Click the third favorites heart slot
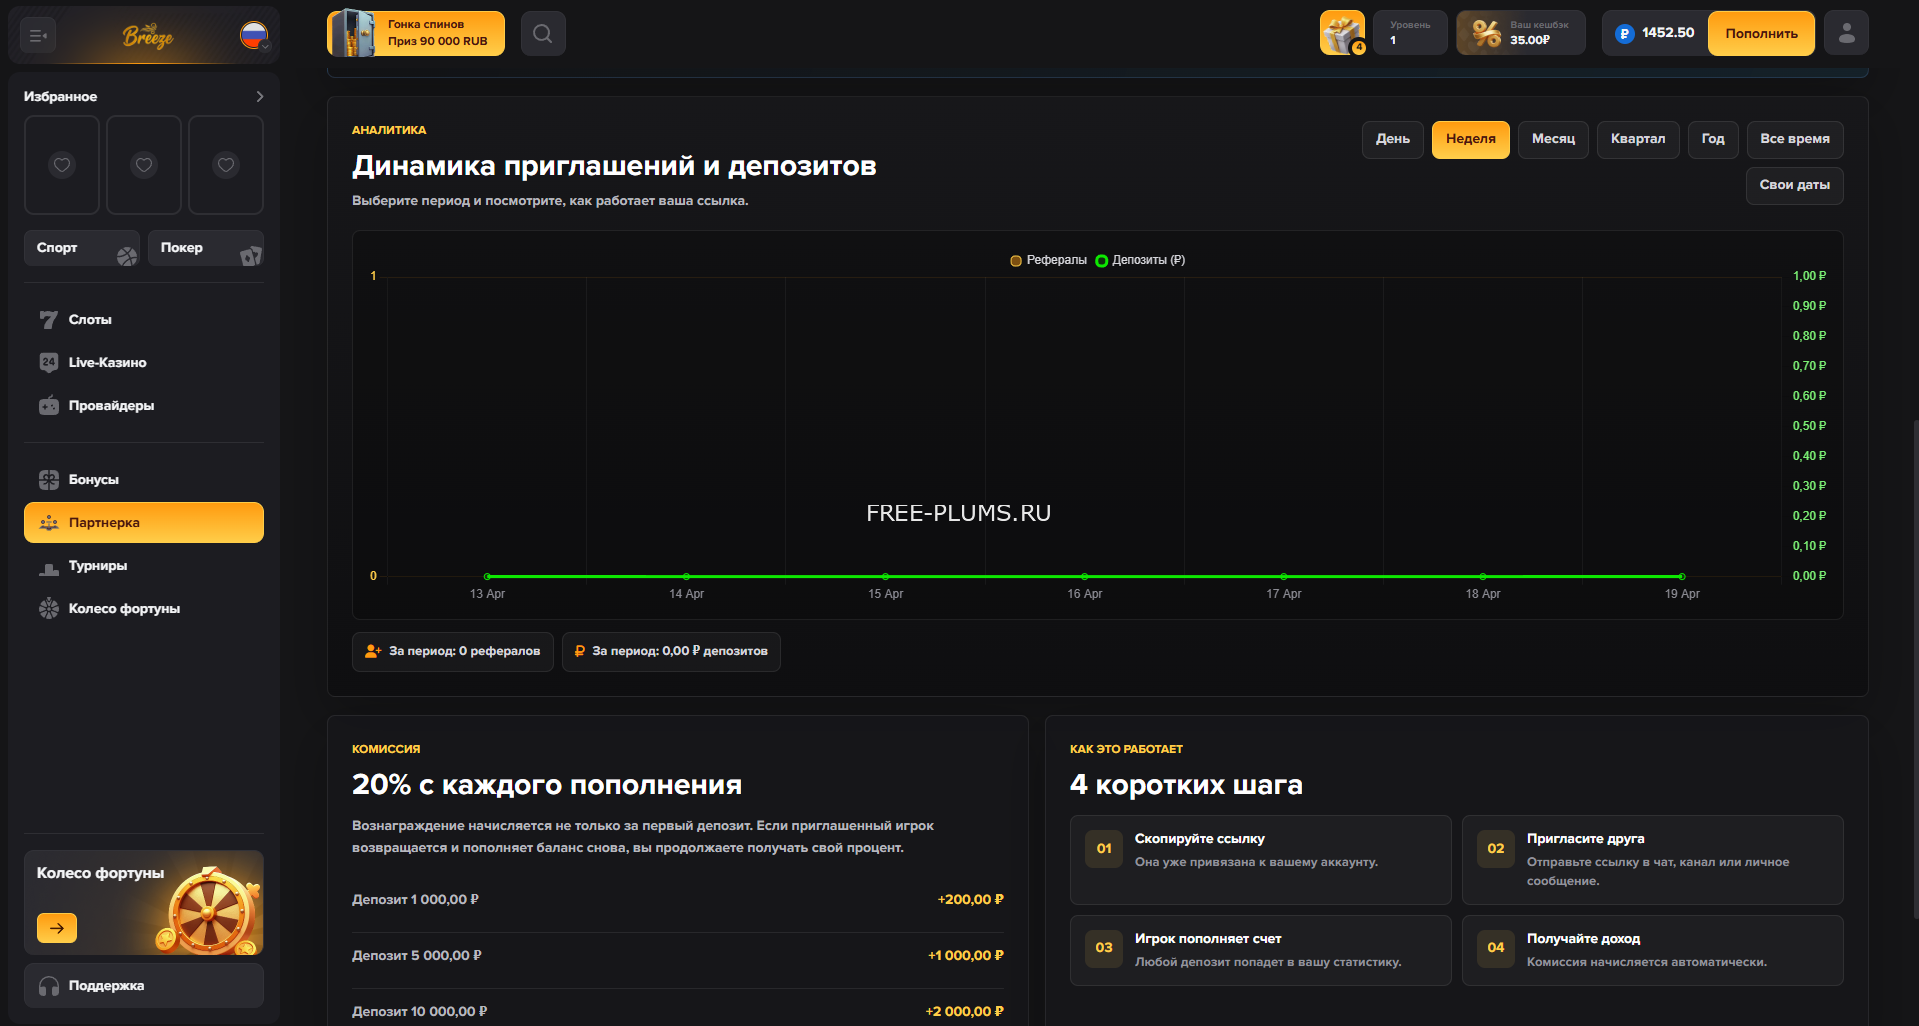Viewport: 1919px width, 1026px height. click(x=226, y=165)
